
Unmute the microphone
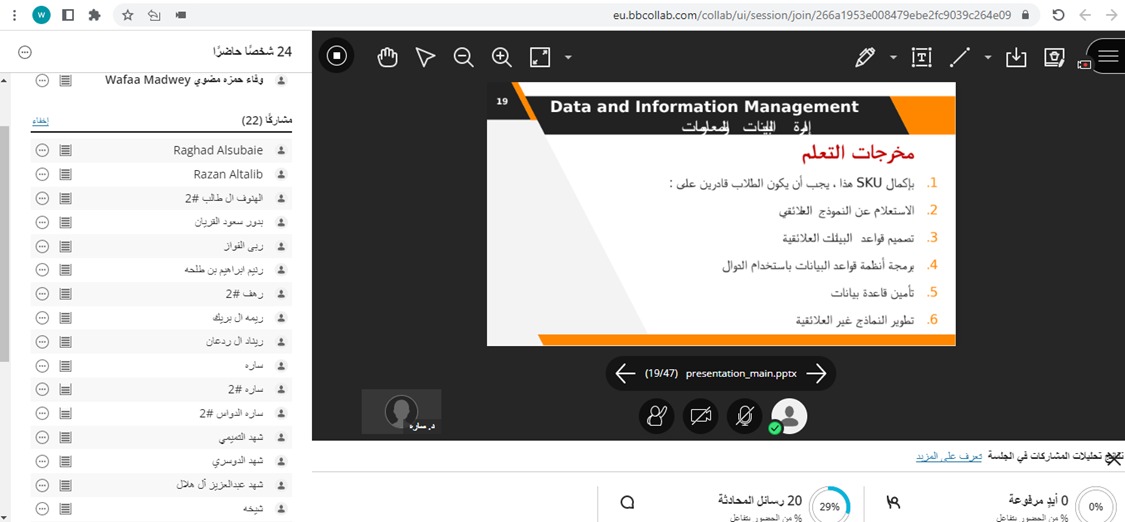pyautogui.click(x=743, y=416)
